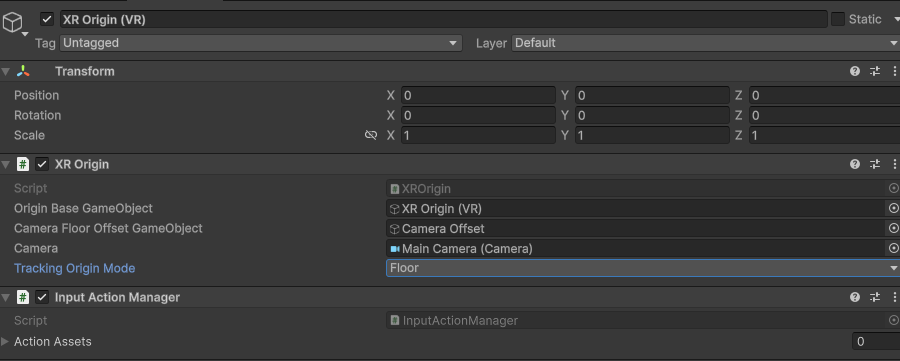This screenshot has height=361, width=900.
Task: Click the Camera Floor Offset GameObject label
Action: click(x=108, y=228)
